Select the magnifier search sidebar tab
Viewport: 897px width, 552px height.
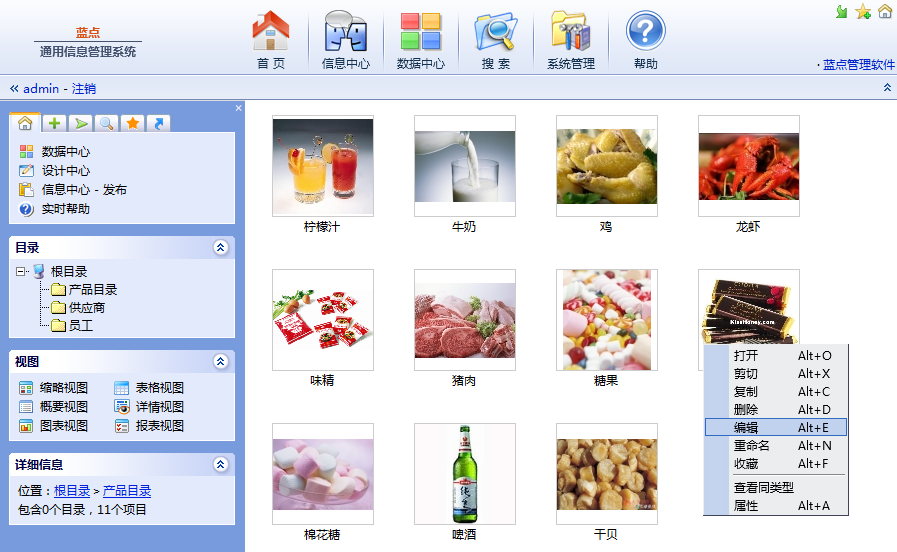tap(106, 124)
